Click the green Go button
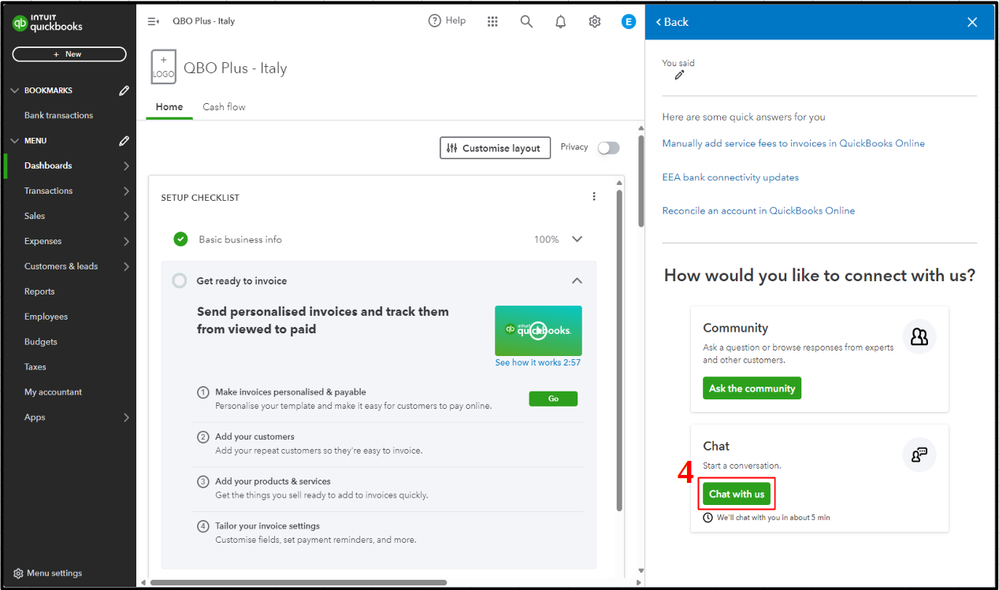999x590 pixels. pos(553,399)
